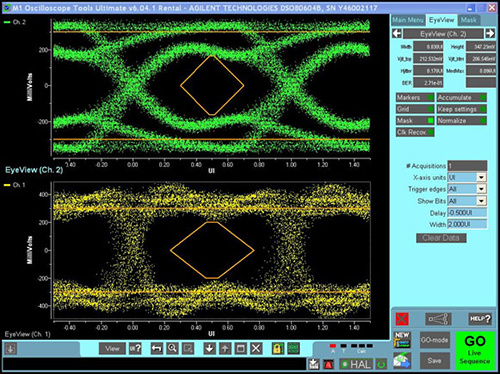
Task: Click the Height readout value
Action: click(x=481, y=47)
